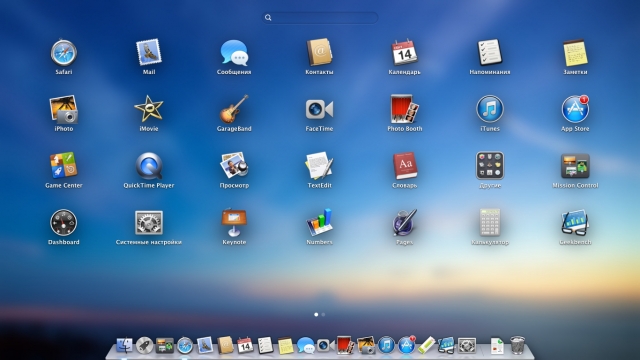Open the Другие folder group
The image size is (640, 360).
click(490, 166)
